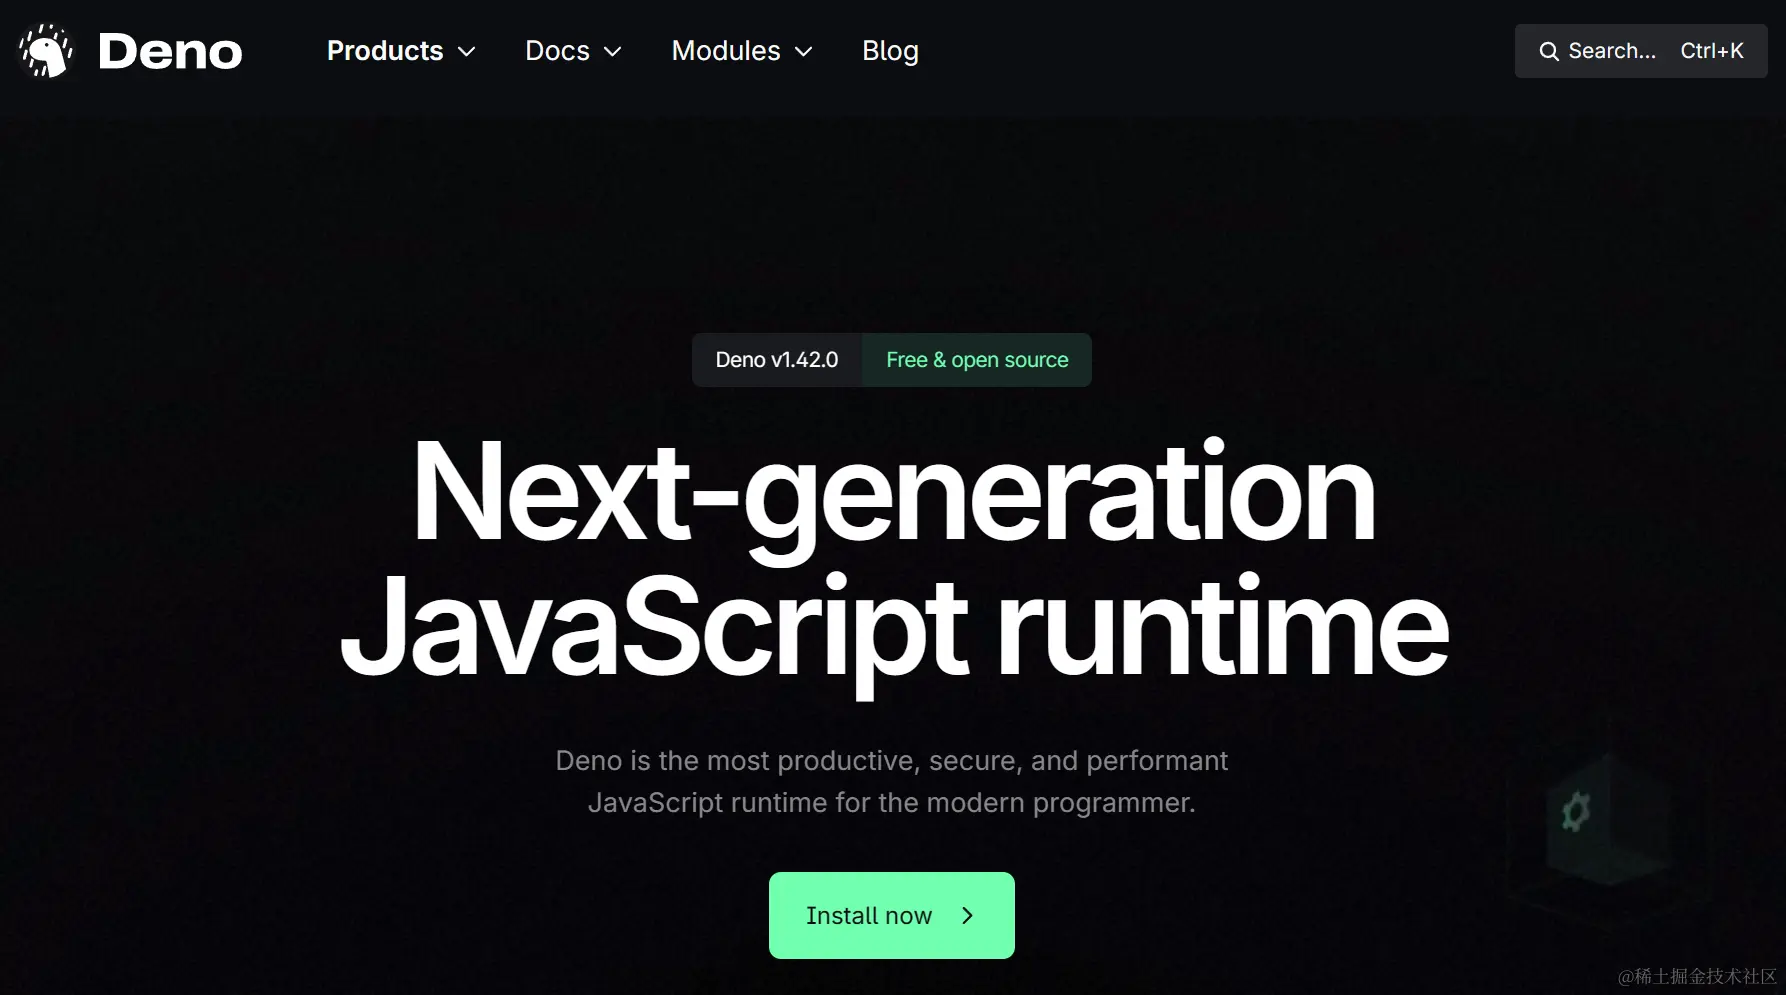
Task: Expand the Docs dropdown chevron
Action: (612, 52)
